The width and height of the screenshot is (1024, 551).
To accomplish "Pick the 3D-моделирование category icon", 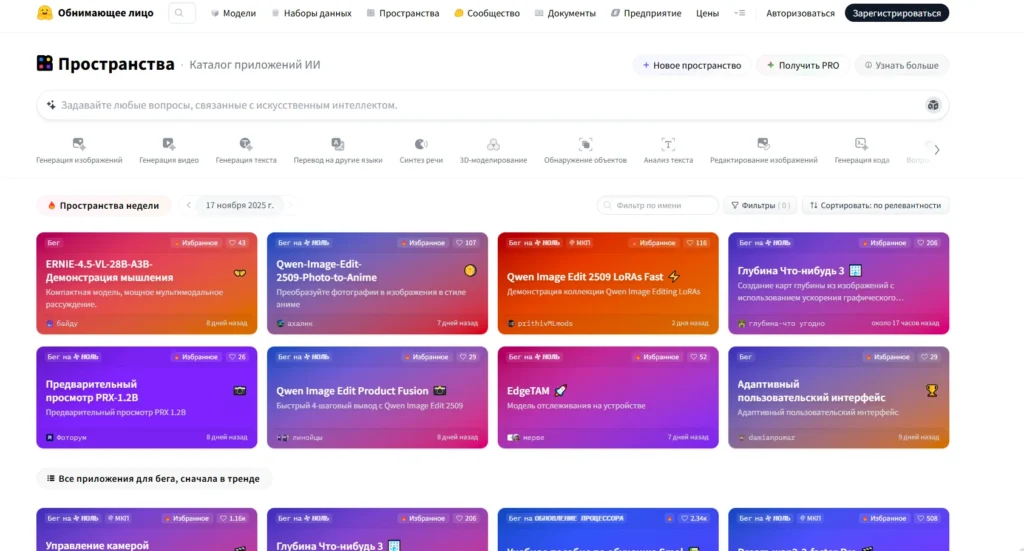I will (493, 144).
